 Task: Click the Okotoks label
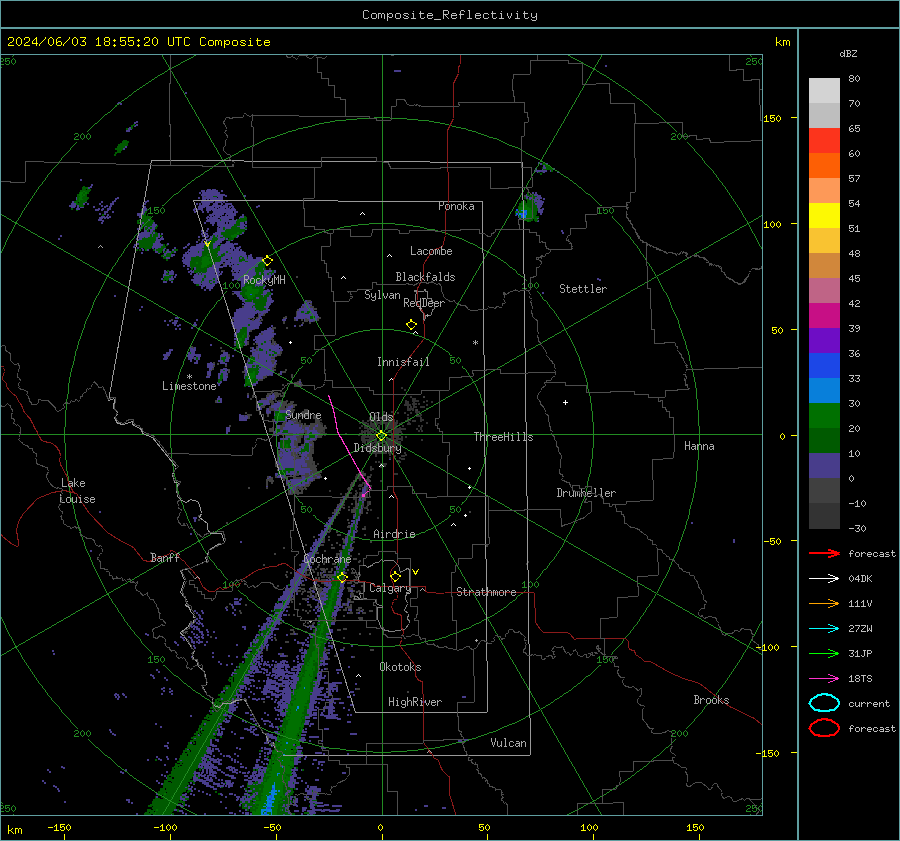(400, 667)
